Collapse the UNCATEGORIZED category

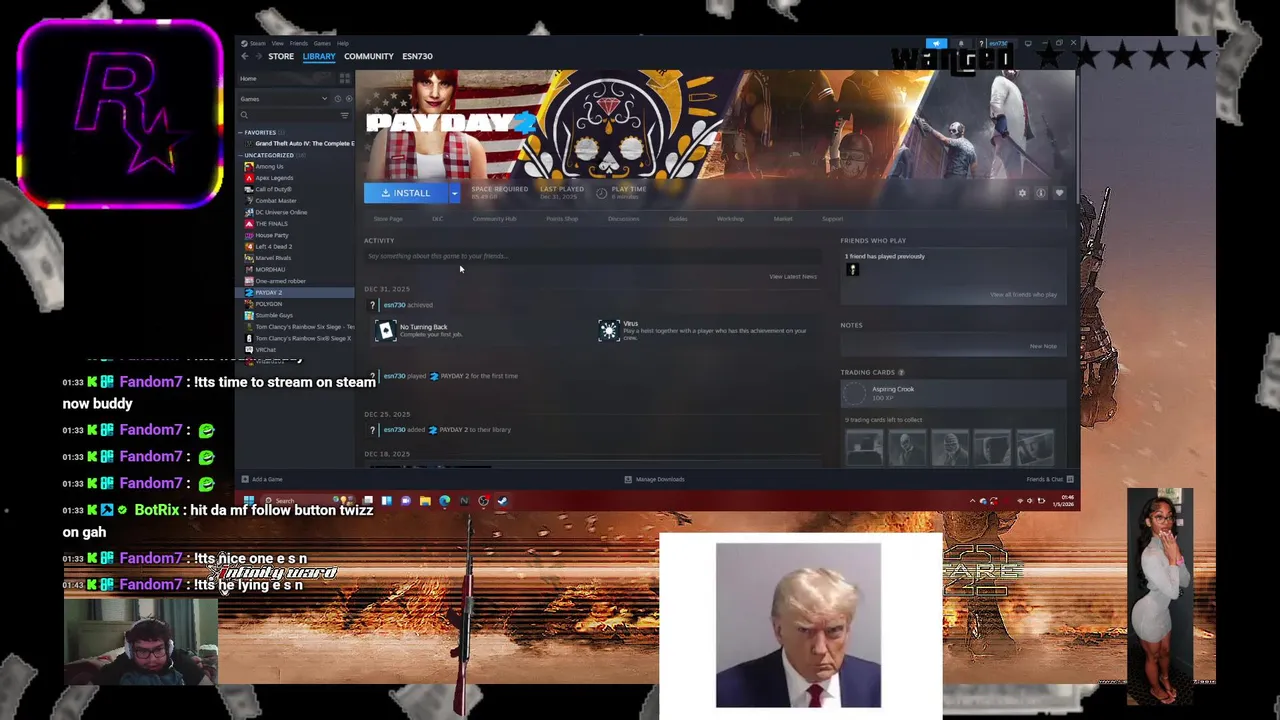pos(242,155)
